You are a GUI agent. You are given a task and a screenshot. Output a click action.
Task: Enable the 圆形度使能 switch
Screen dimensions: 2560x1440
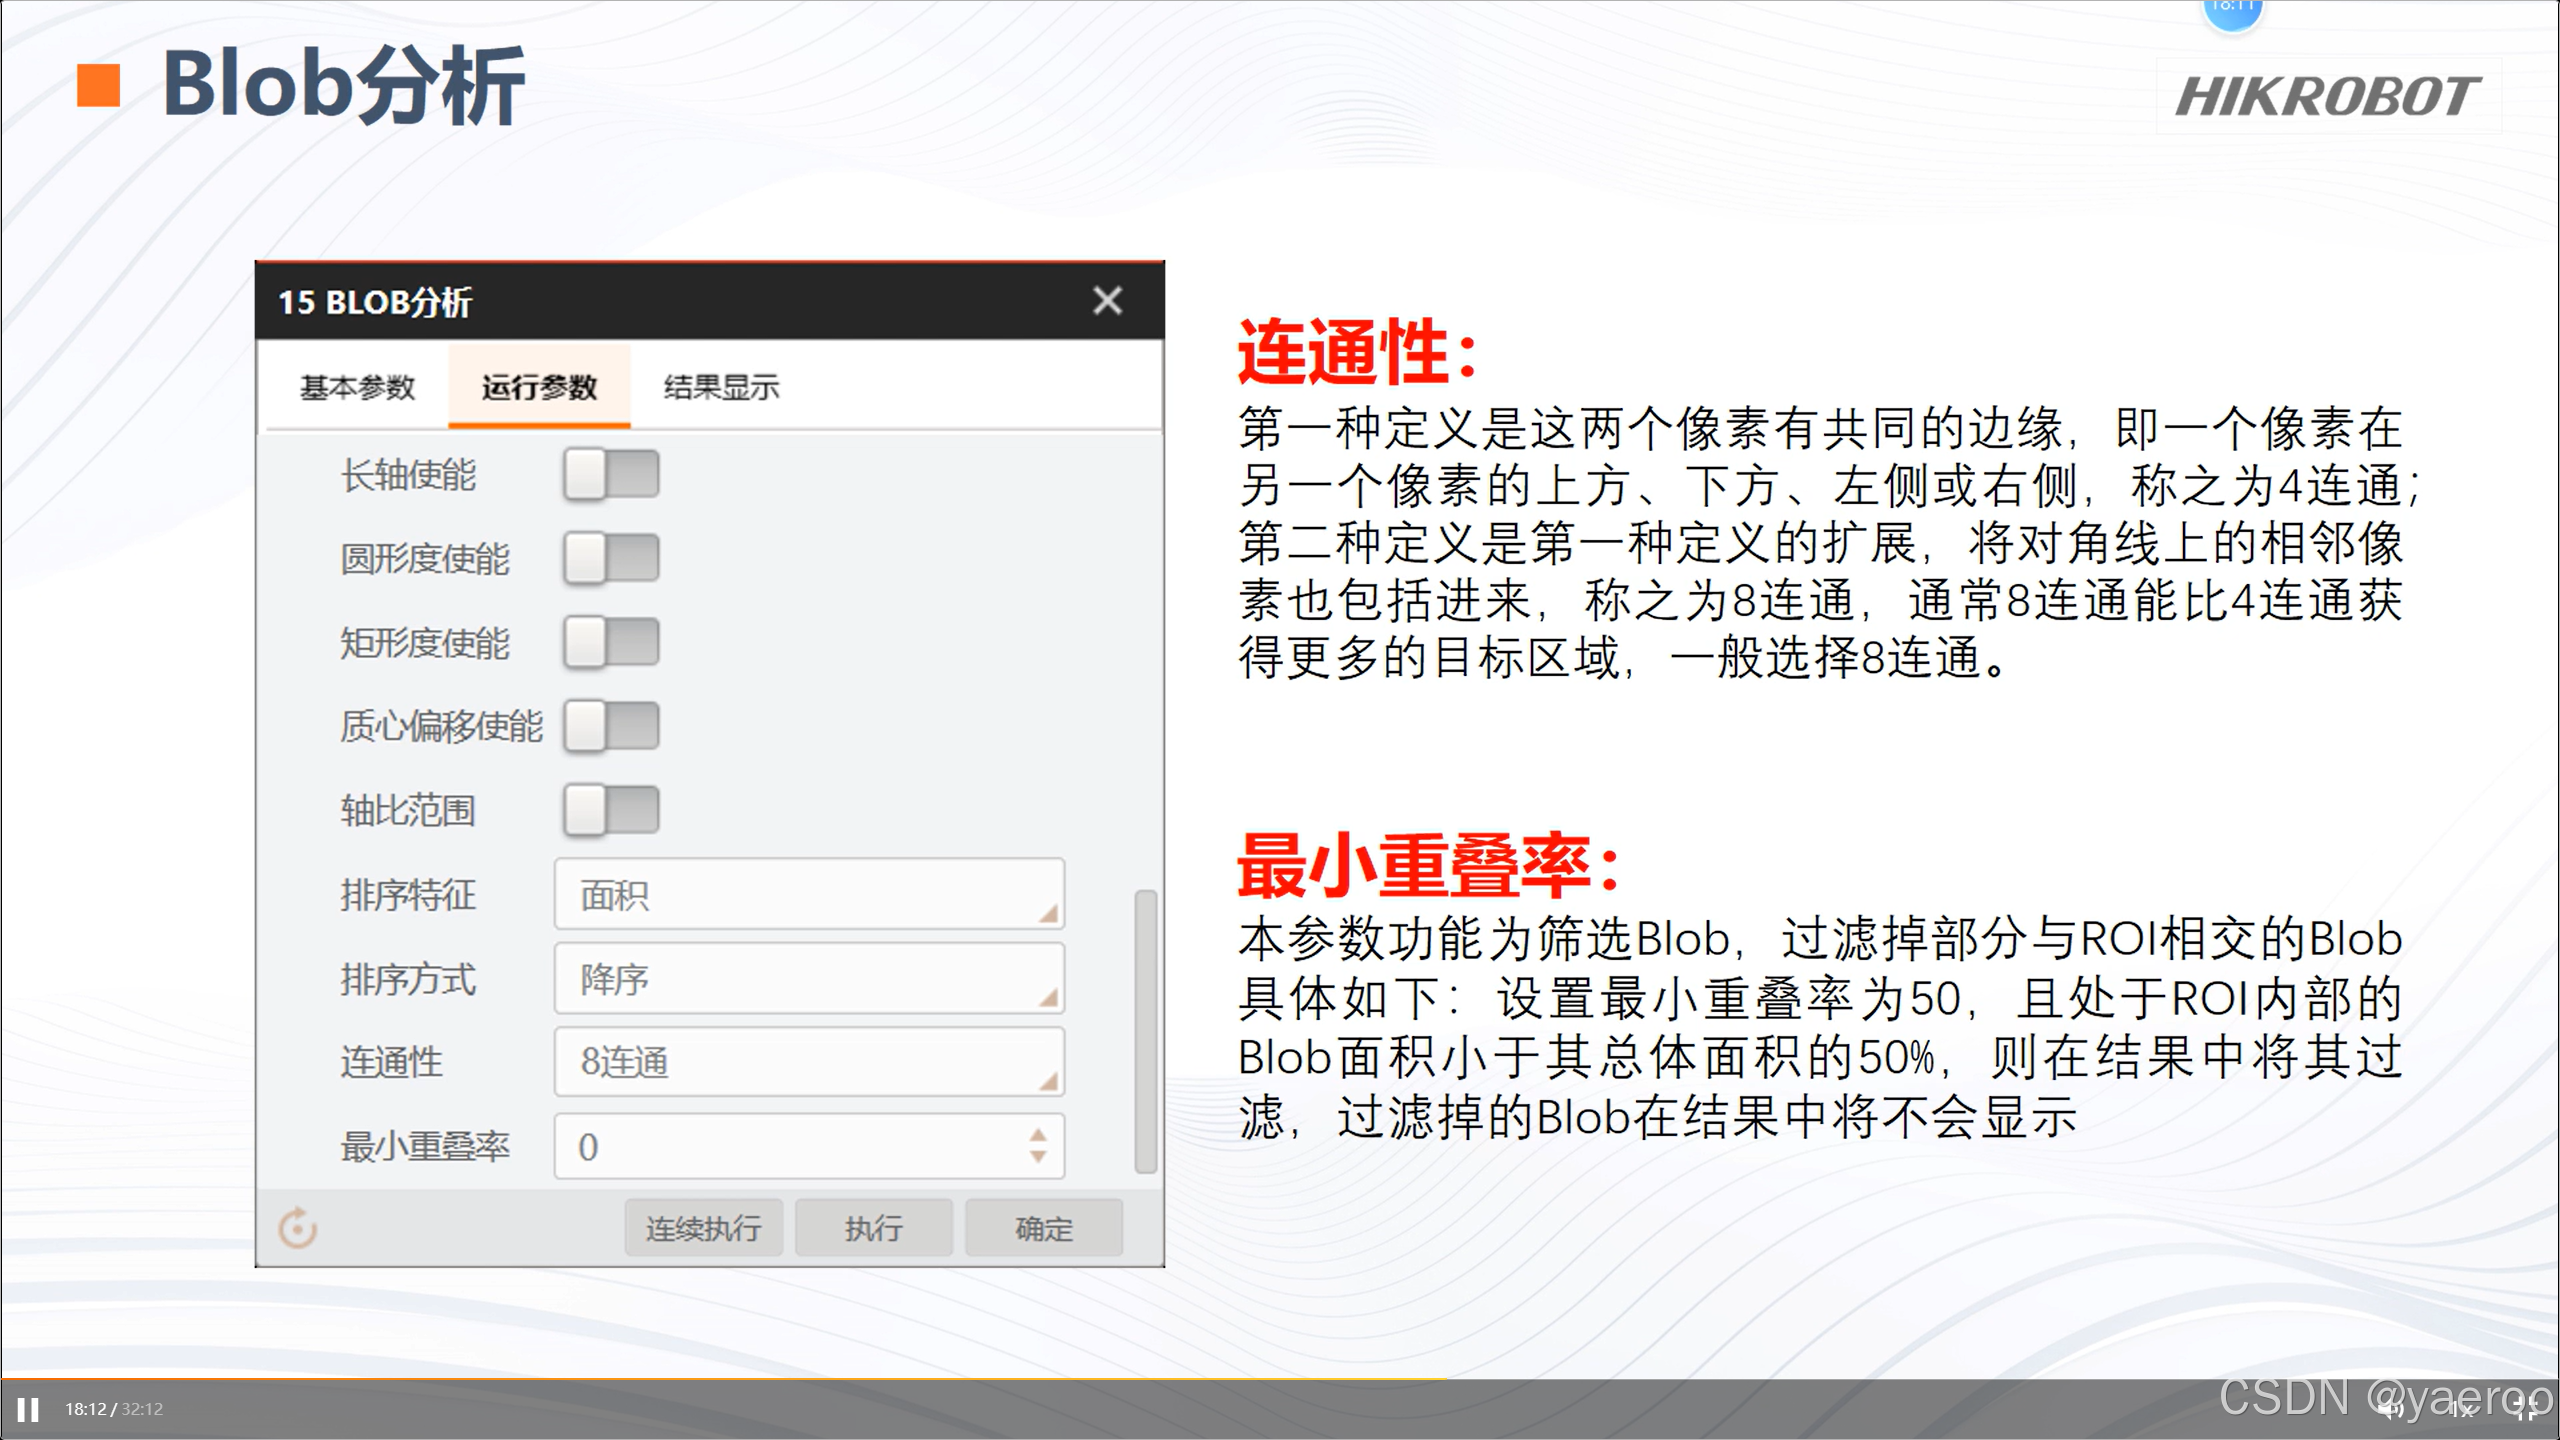tap(611, 558)
